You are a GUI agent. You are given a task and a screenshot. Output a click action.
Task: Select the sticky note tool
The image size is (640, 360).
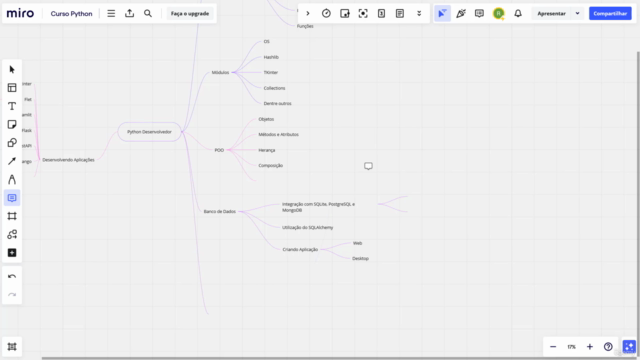(12, 124)
